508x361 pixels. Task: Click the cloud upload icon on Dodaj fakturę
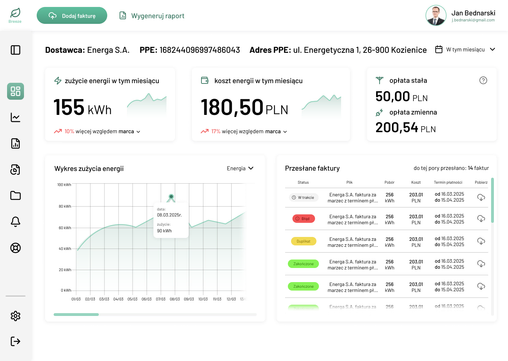point(52,16)
